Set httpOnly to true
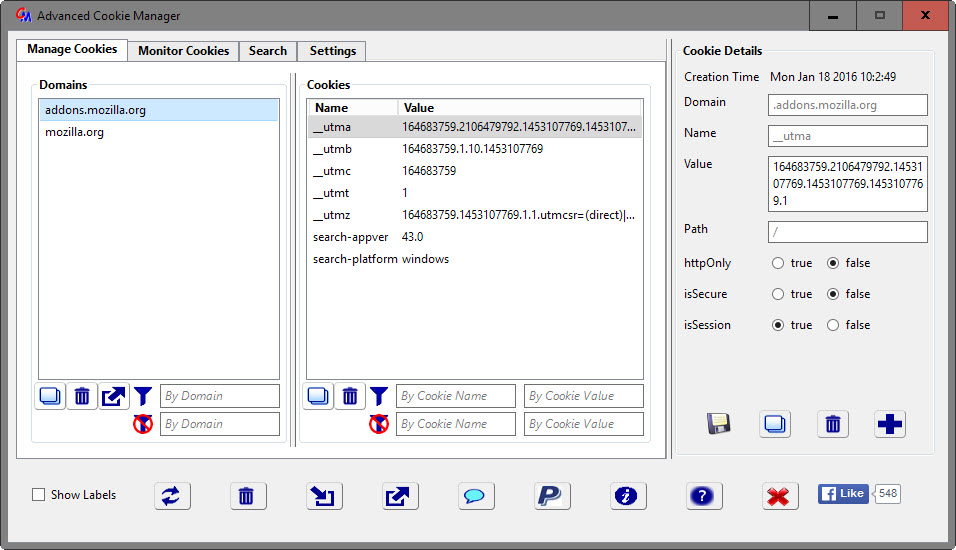The height and width of the screenshot is (550, 956). [778, 263]
